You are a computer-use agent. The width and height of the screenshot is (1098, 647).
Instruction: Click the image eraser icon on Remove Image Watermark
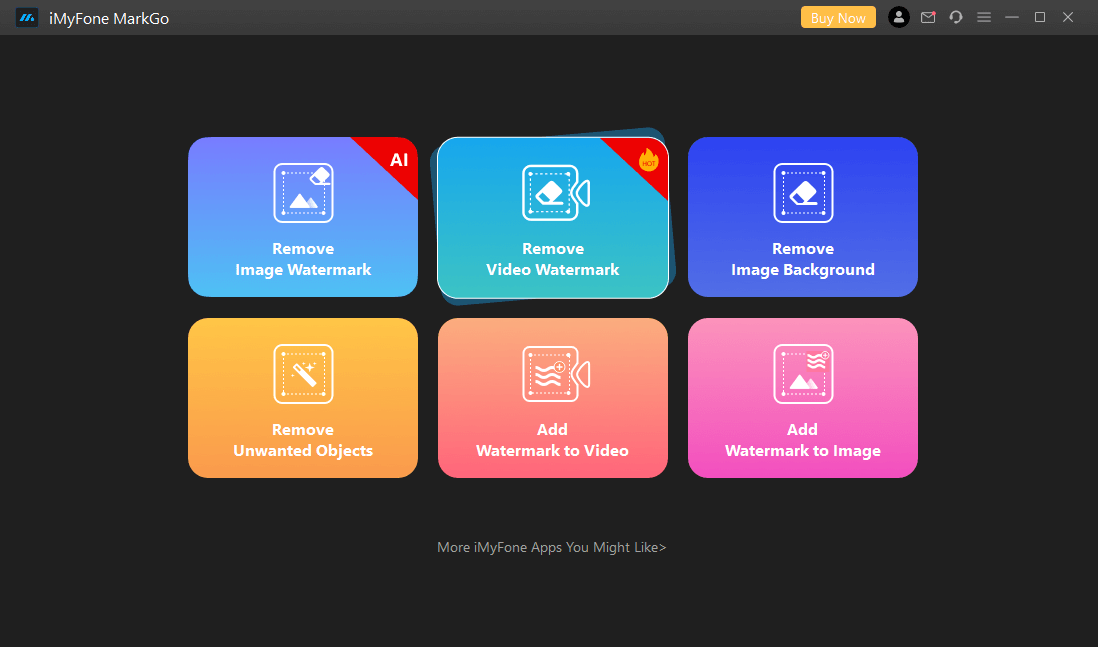pyautogui.click(x=303, y=193)
